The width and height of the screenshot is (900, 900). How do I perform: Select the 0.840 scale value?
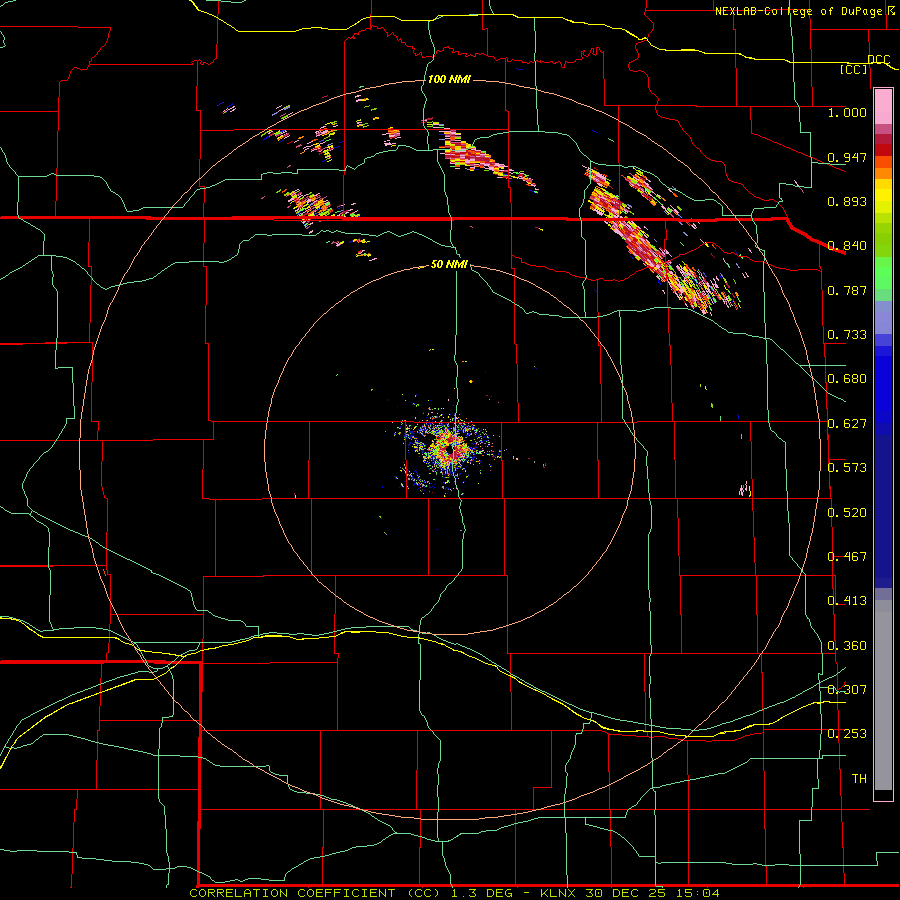[x=847, y=246]
